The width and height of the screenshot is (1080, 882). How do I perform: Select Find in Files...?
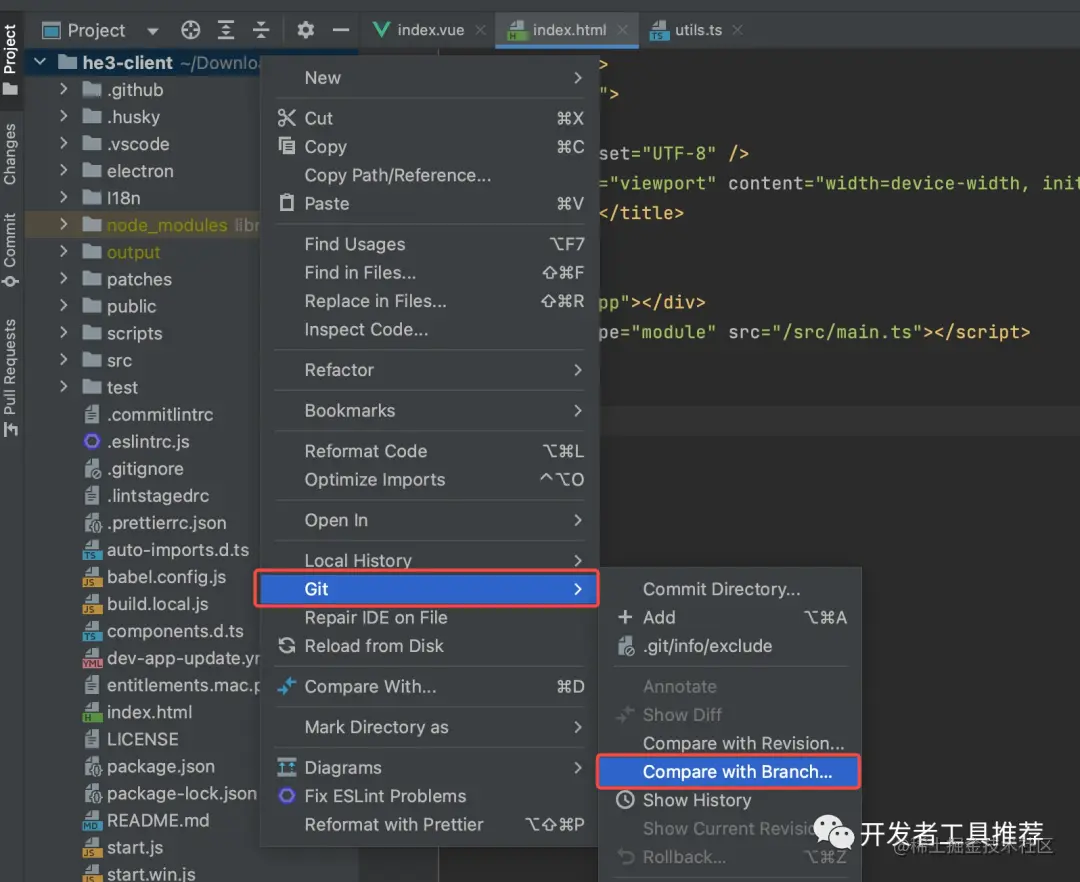tap(430, 273)
